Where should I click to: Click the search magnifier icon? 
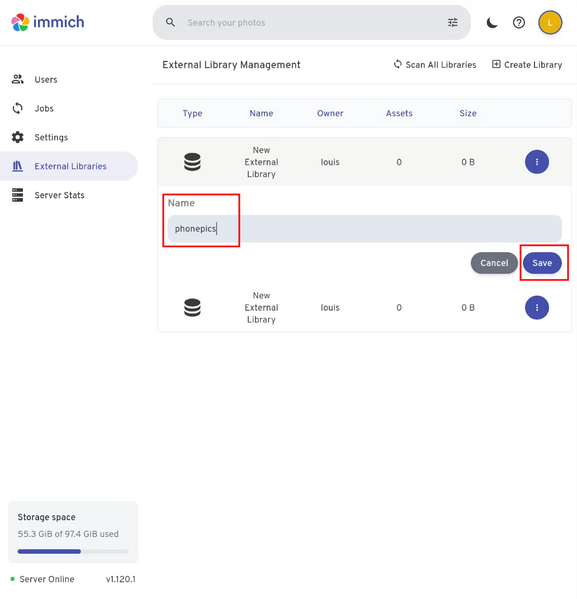170,23
